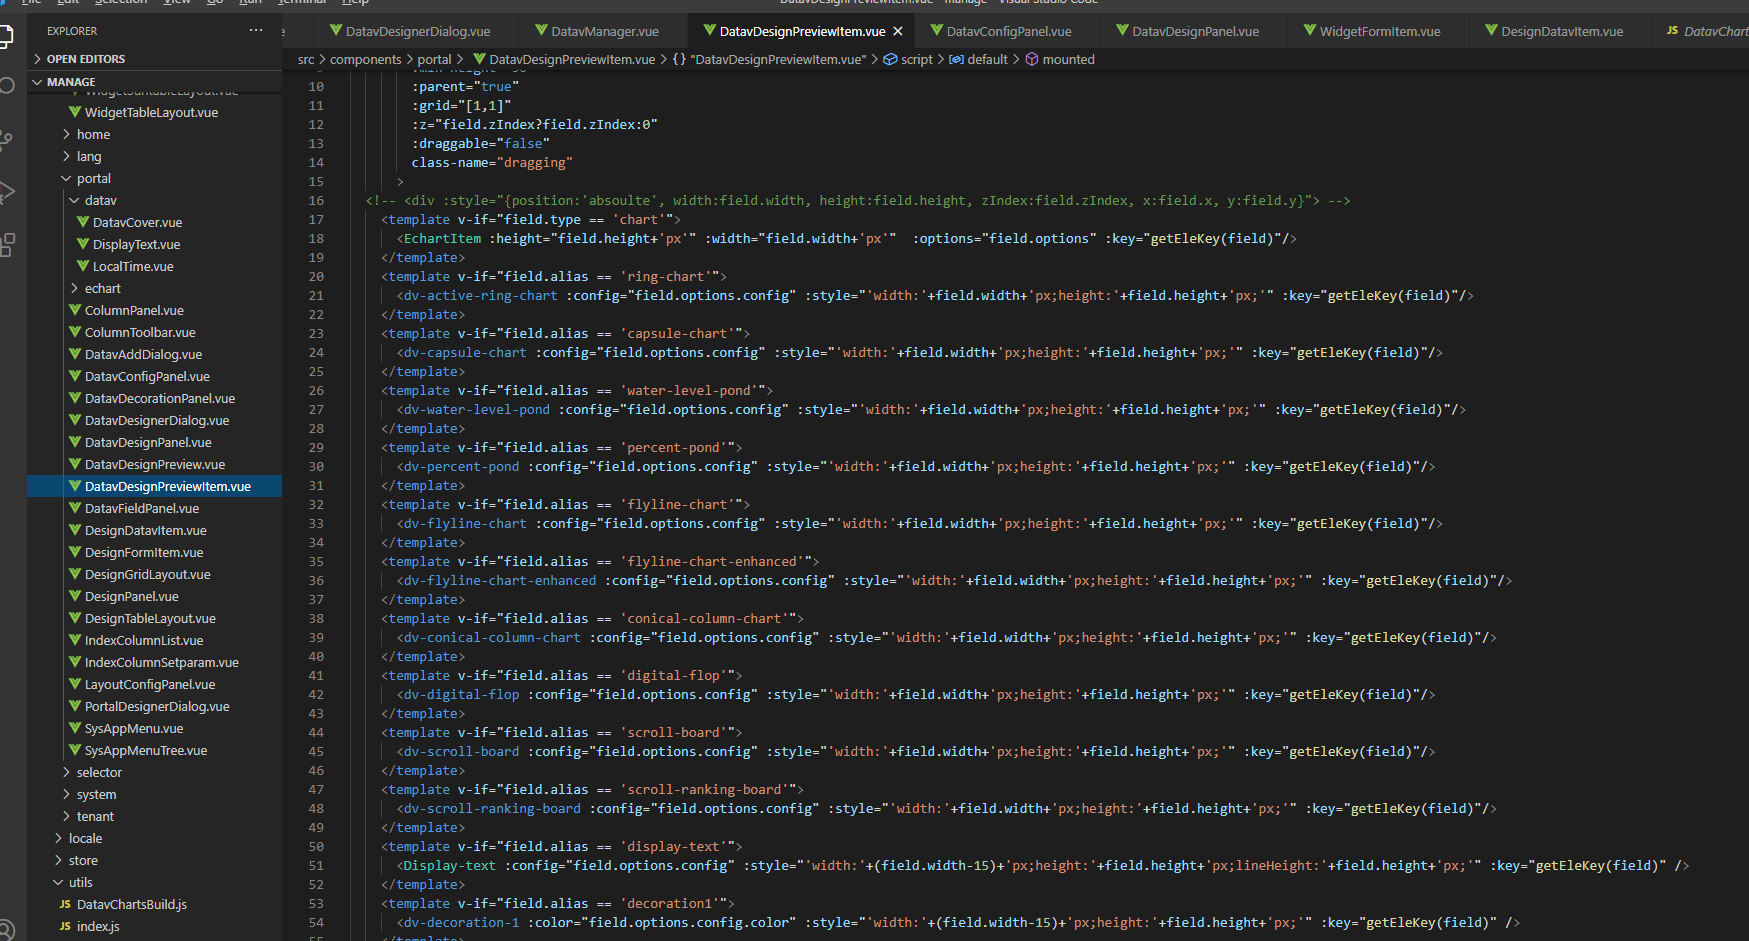
Task: Click the portal breadcrumb segment
Action: [x=434, y=59]
